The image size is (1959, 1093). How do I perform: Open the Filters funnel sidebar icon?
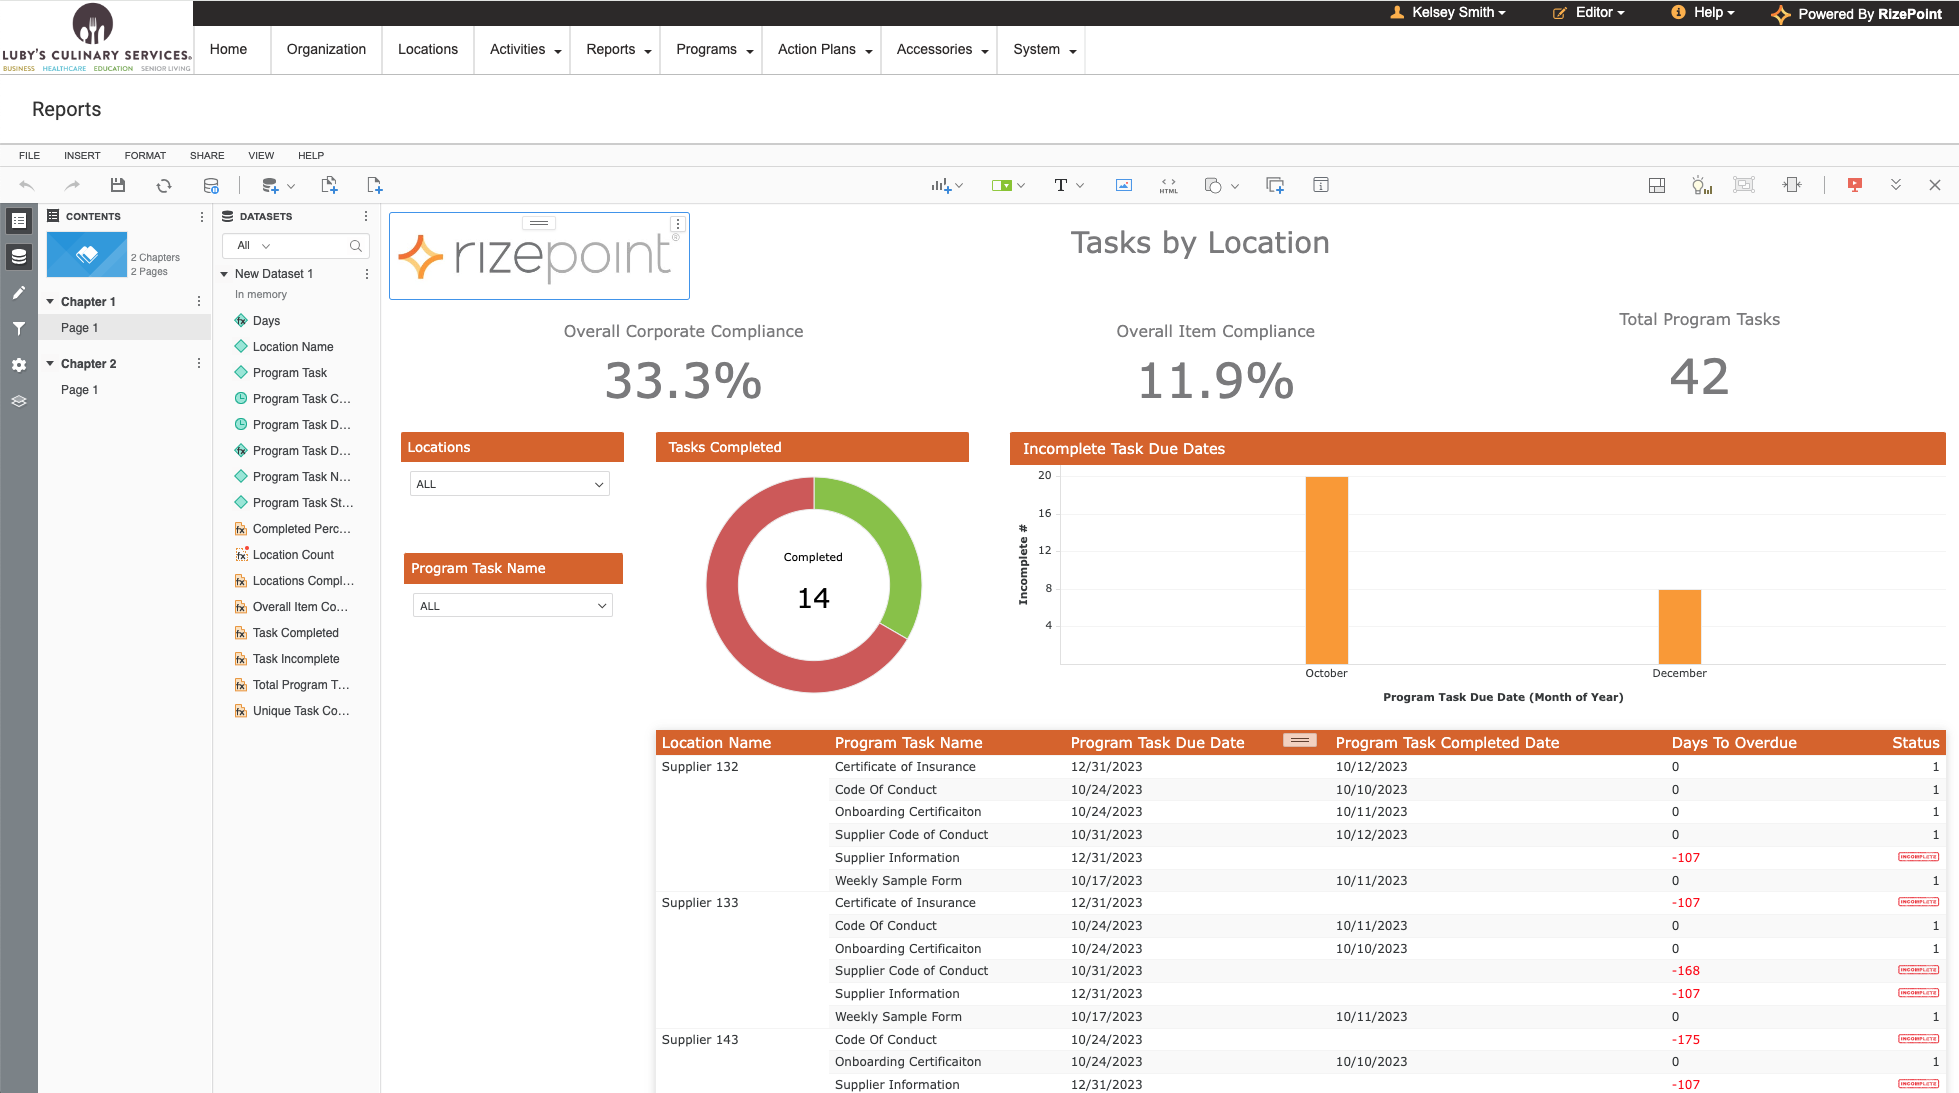click(x=19, y=328)
